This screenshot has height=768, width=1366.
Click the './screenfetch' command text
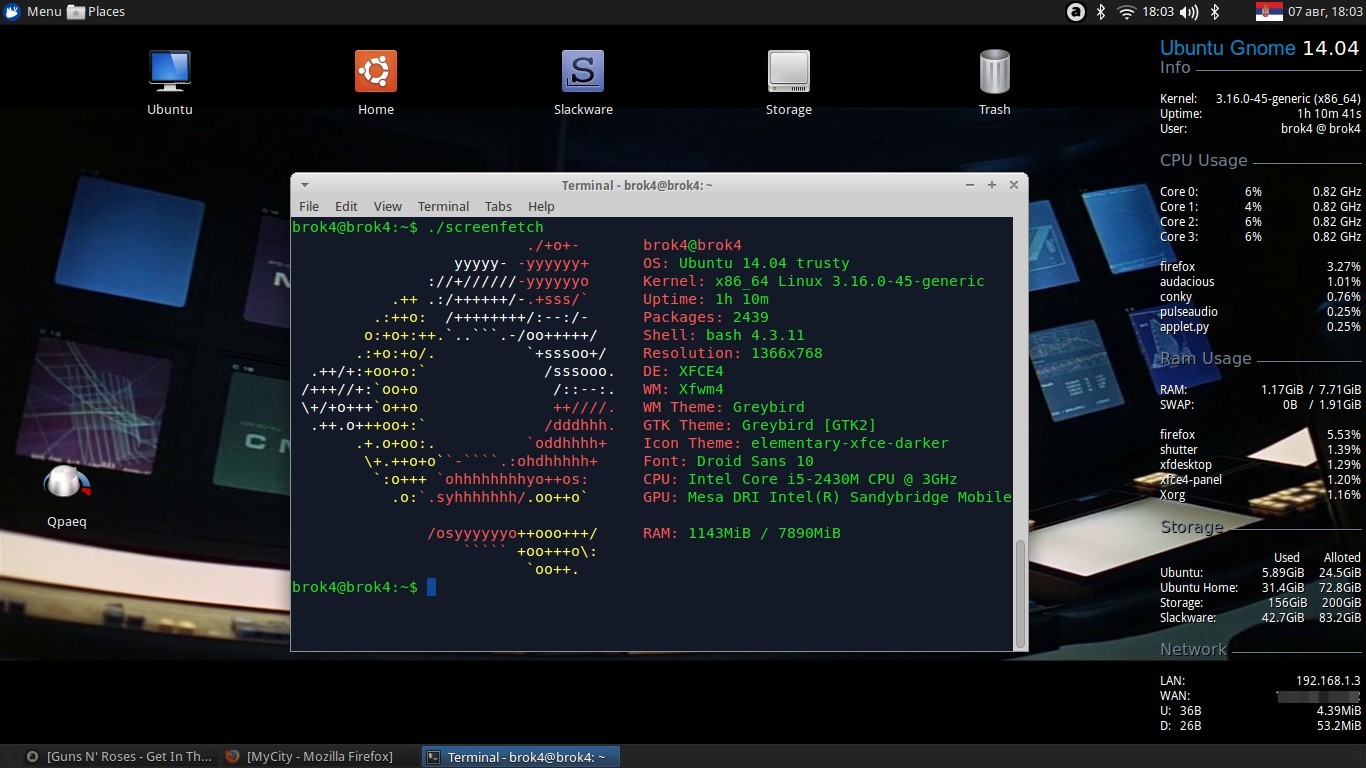[x=485, y=227]
